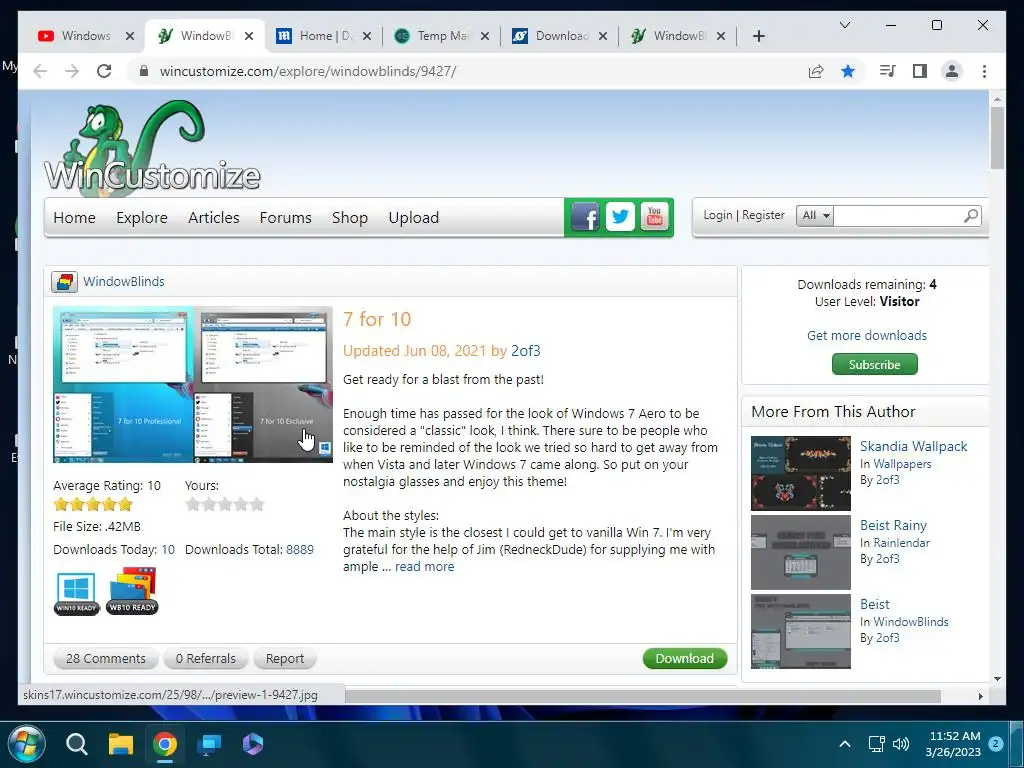
Task: Open the All search category dropdown
Action: [x=815, y=216]
